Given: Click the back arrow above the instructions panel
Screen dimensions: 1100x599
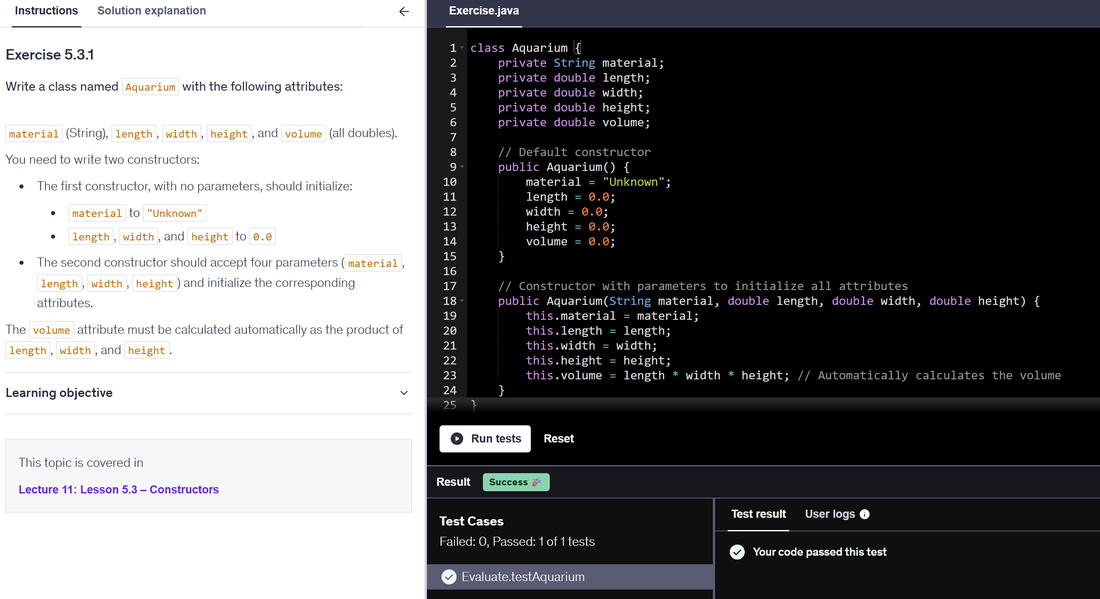Looking at the screenshot, I should (x=404, y=12).
